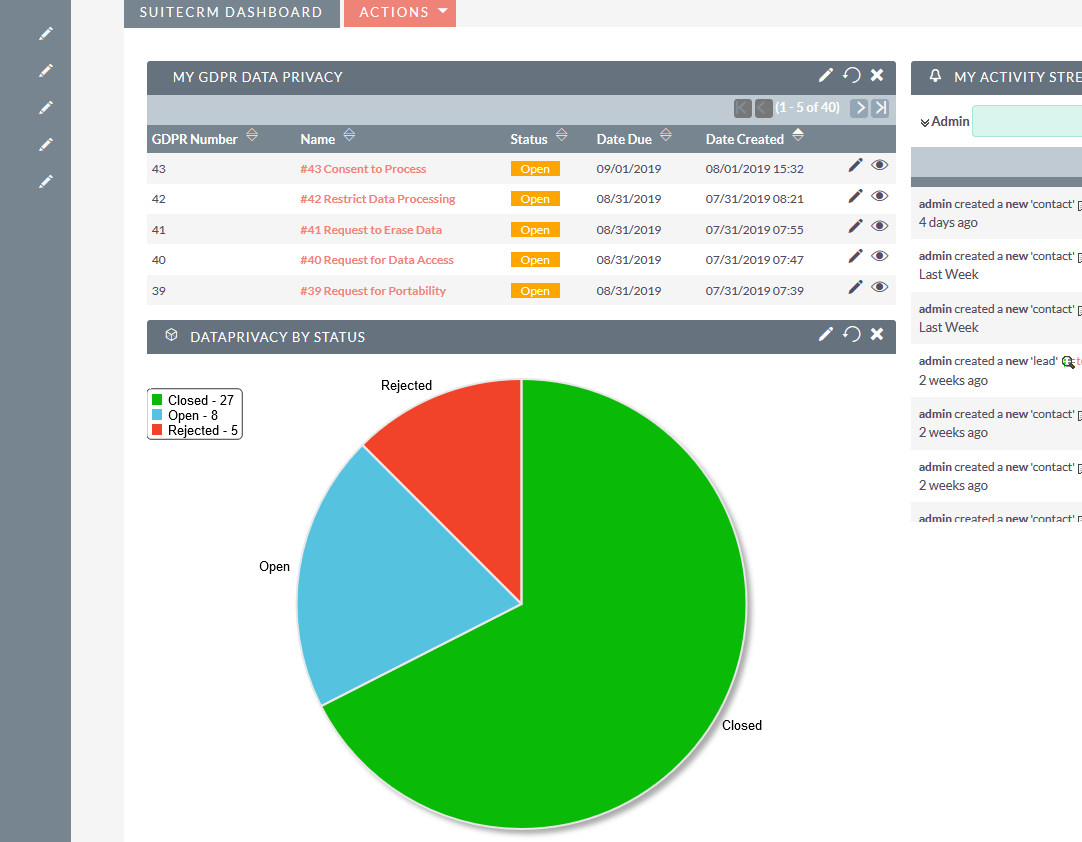Click the blue Open legend swatch
Image resolution: width=1082 pixels, height=842 pixels.
coord(157,415)
